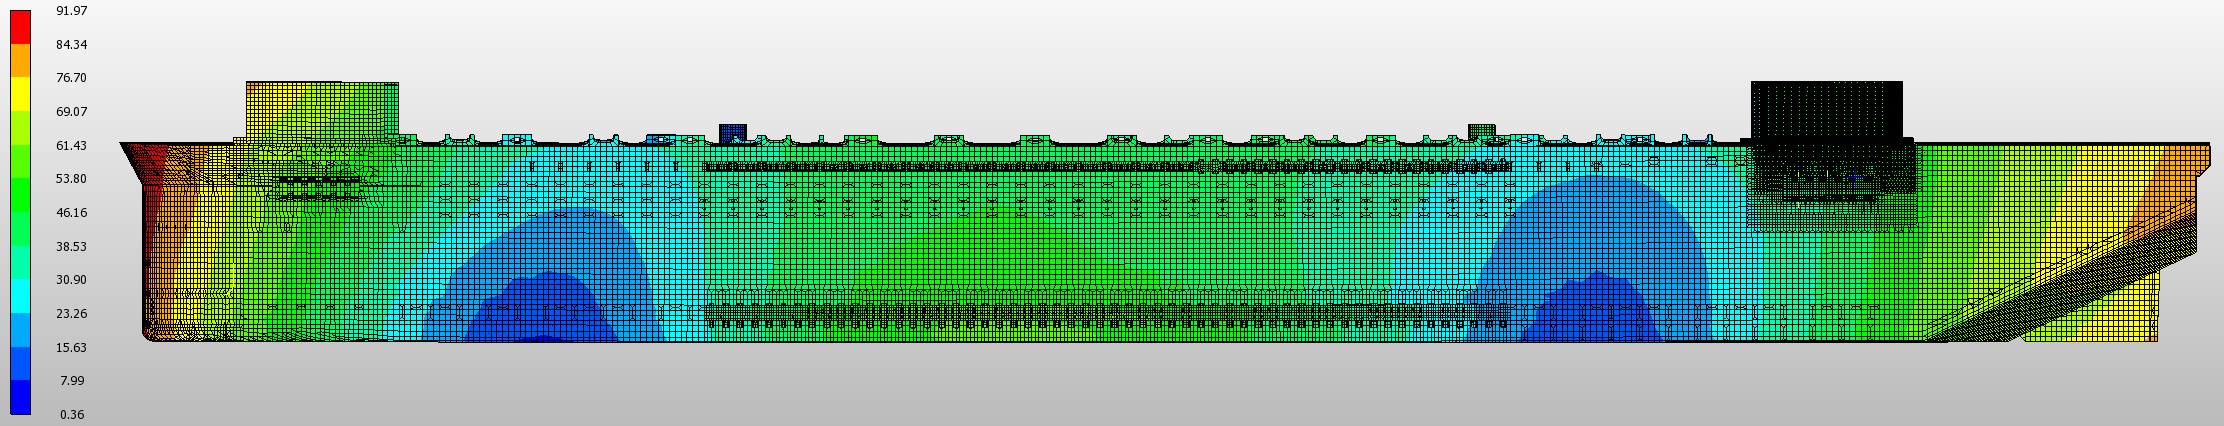This screenshot has height=426, width=2224.
Task: Click the legend value 7.99
Action: point(72,381)
